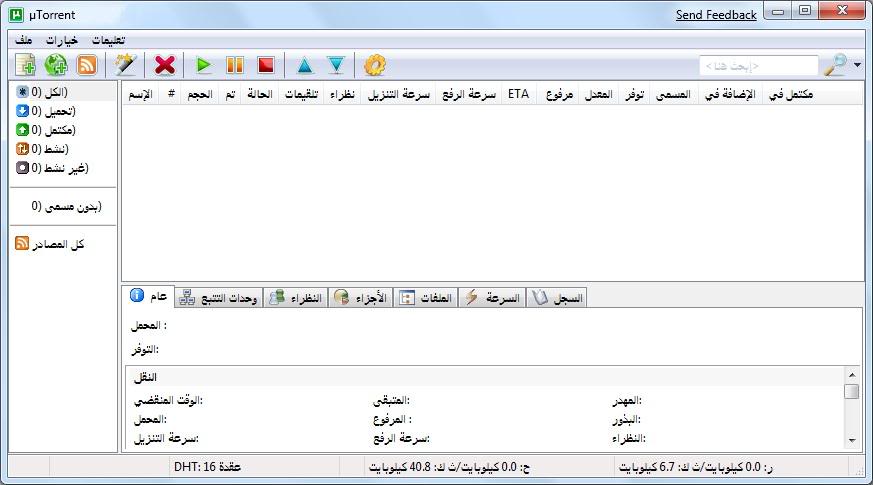Viewport: 873px width, 485px height.
Task: Switch to the السرعة speed tab
Action: pos(492,298)
